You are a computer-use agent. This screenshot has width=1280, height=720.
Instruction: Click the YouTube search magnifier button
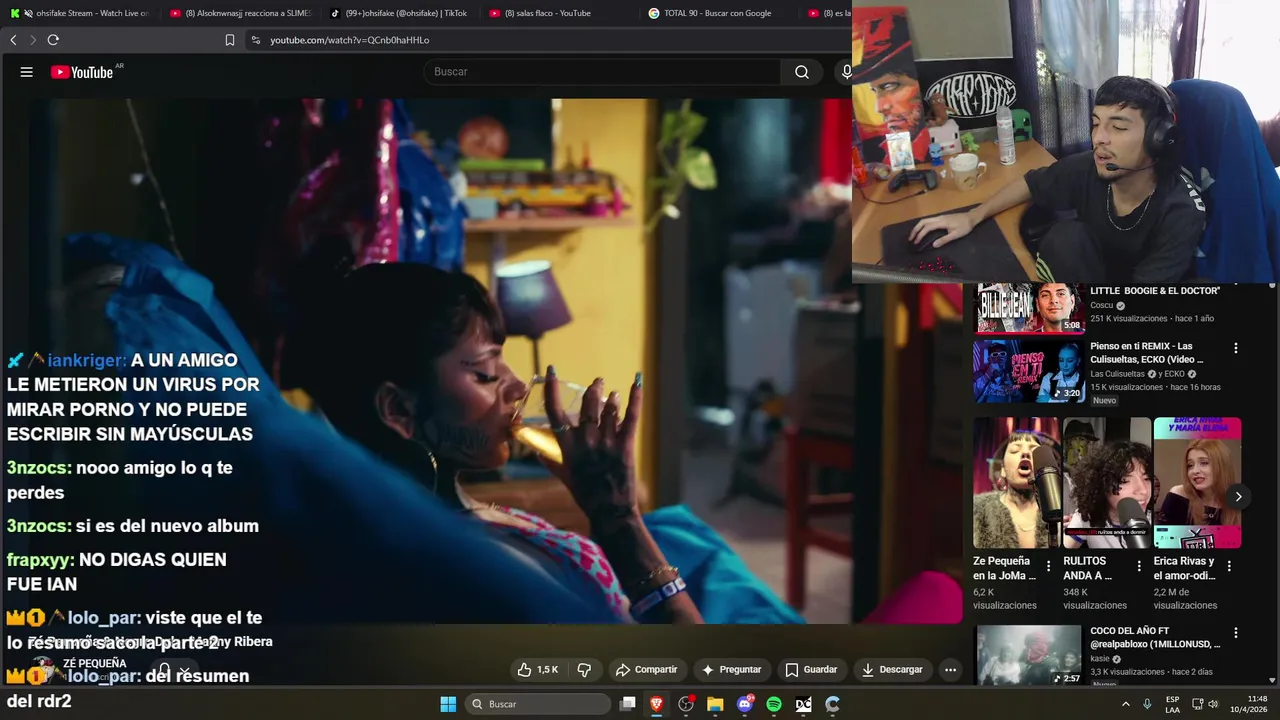click(x=802, y=72)
